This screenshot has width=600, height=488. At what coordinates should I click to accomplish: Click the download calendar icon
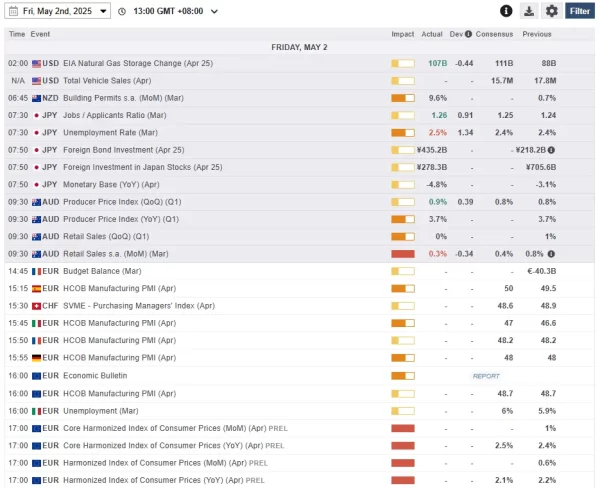coord(529,11)
